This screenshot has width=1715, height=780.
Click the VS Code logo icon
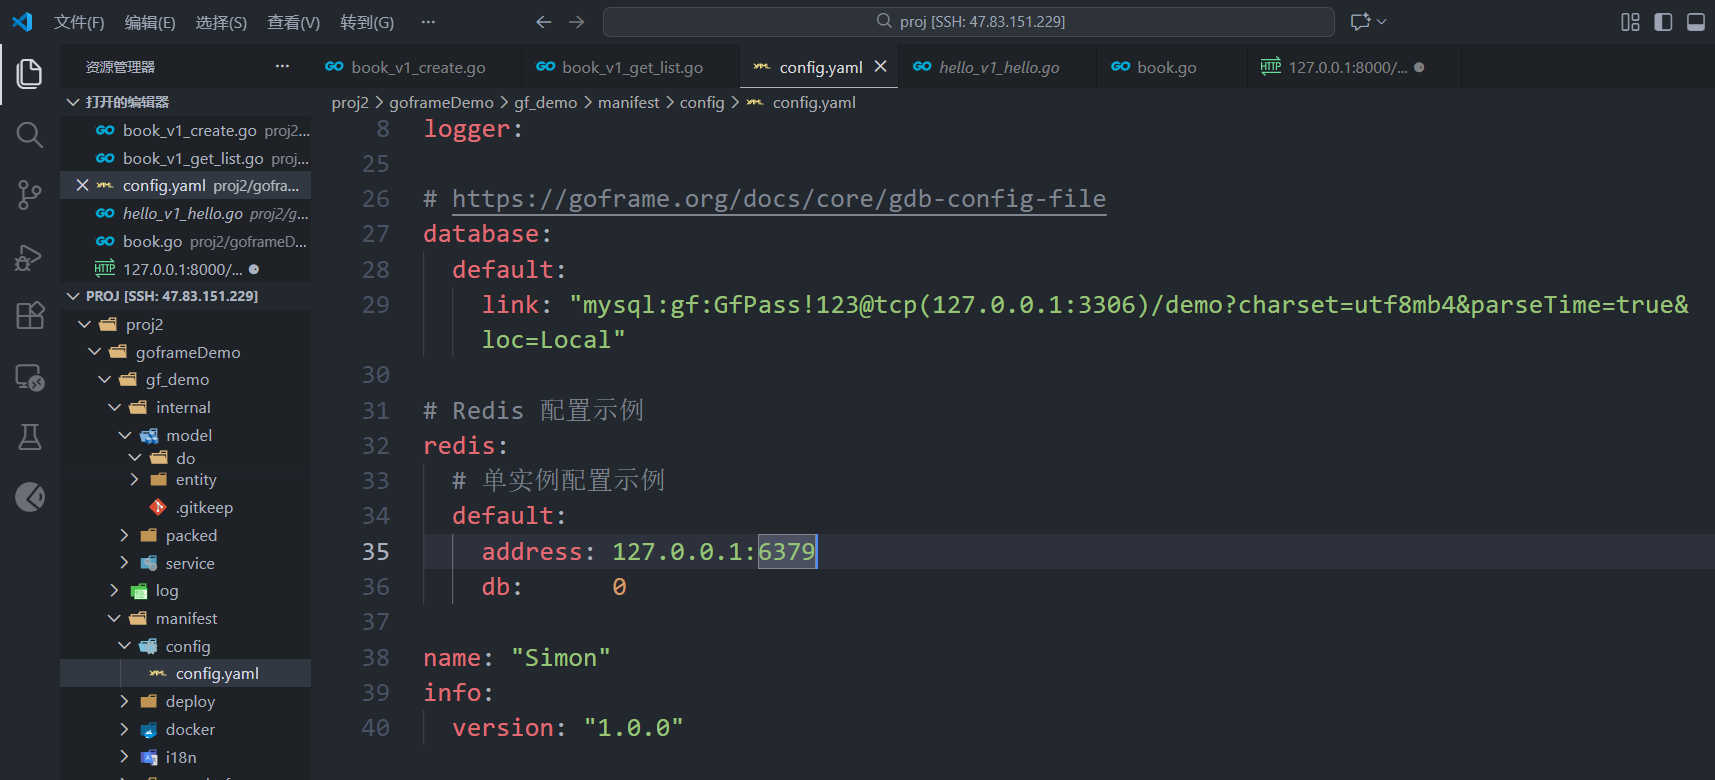pyautogui.click(x=22, y=21)
